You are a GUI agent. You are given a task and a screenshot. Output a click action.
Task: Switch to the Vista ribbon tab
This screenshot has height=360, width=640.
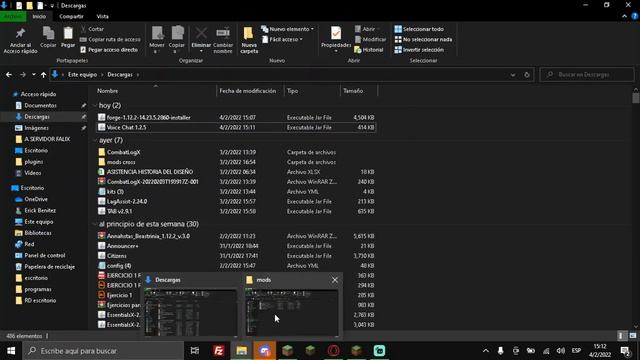(x=102, y=16)
